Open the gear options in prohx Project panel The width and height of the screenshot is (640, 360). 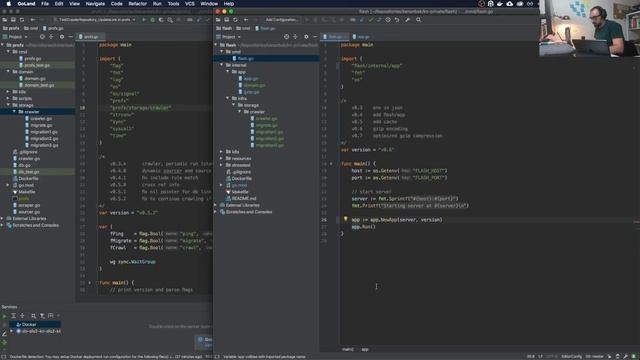[62, 37]
